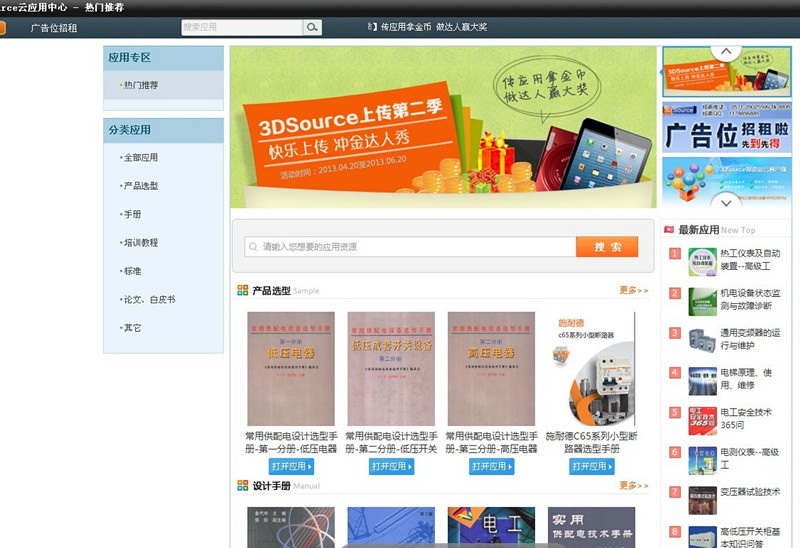Click the 最新应用 flag icon
Screen dimensions: 800x548
pyautogui.click(x=669, y=230)
